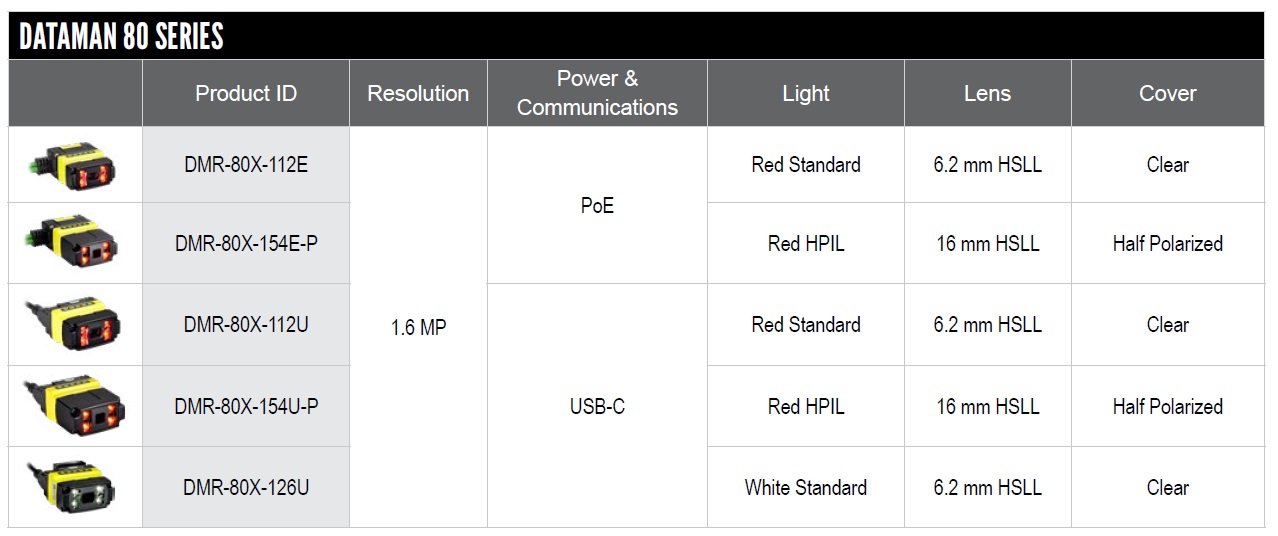Click the DMR-80X-154E-P scanner thumbnail
Screen dimensions: 1278x536
(75, 244)
